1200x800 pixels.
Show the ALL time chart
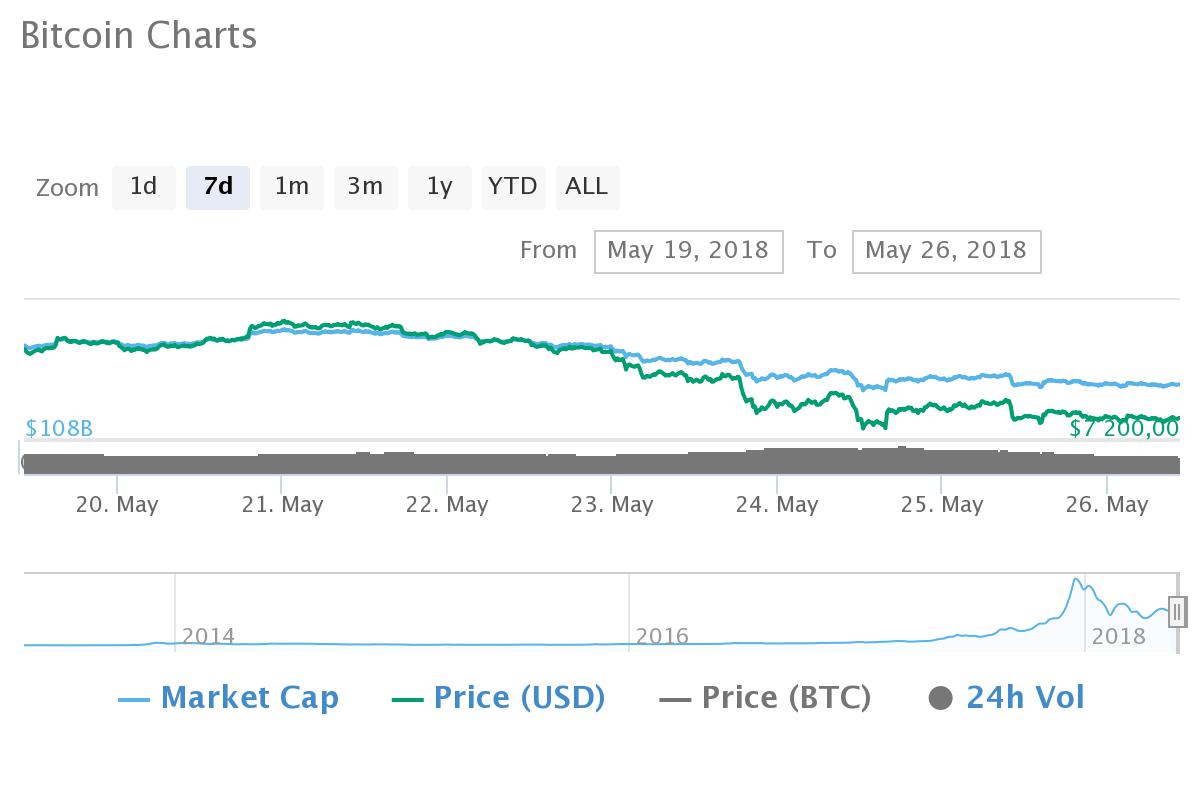tap(588, 187)
